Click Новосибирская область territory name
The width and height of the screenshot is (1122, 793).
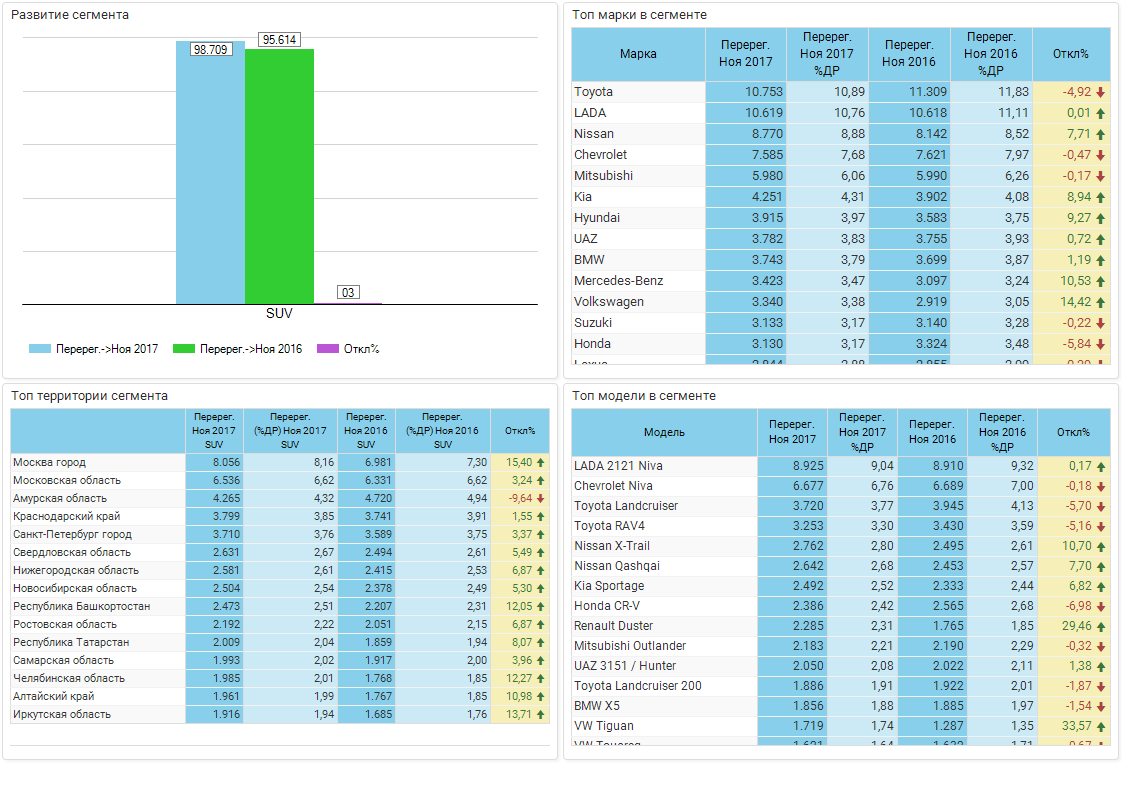click(x=74, y=588)
